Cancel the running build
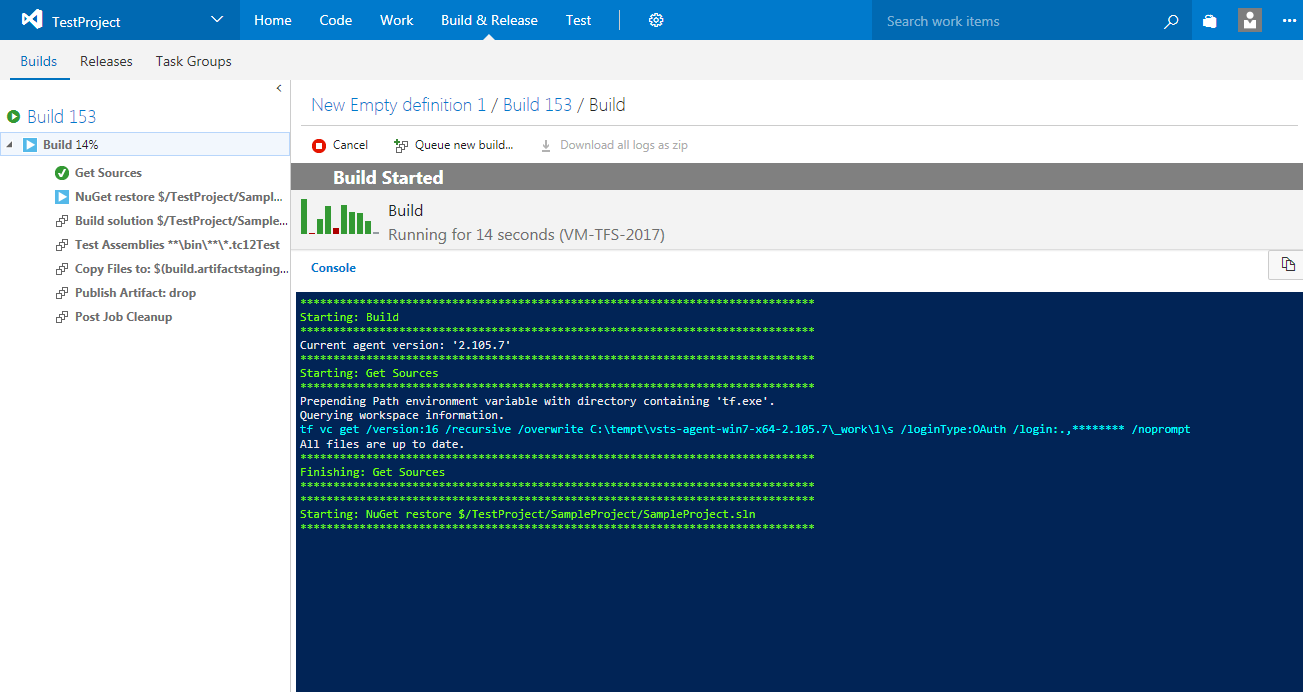Image resolution: width=1303 pixels, height=692 pixels. (340, 145)
